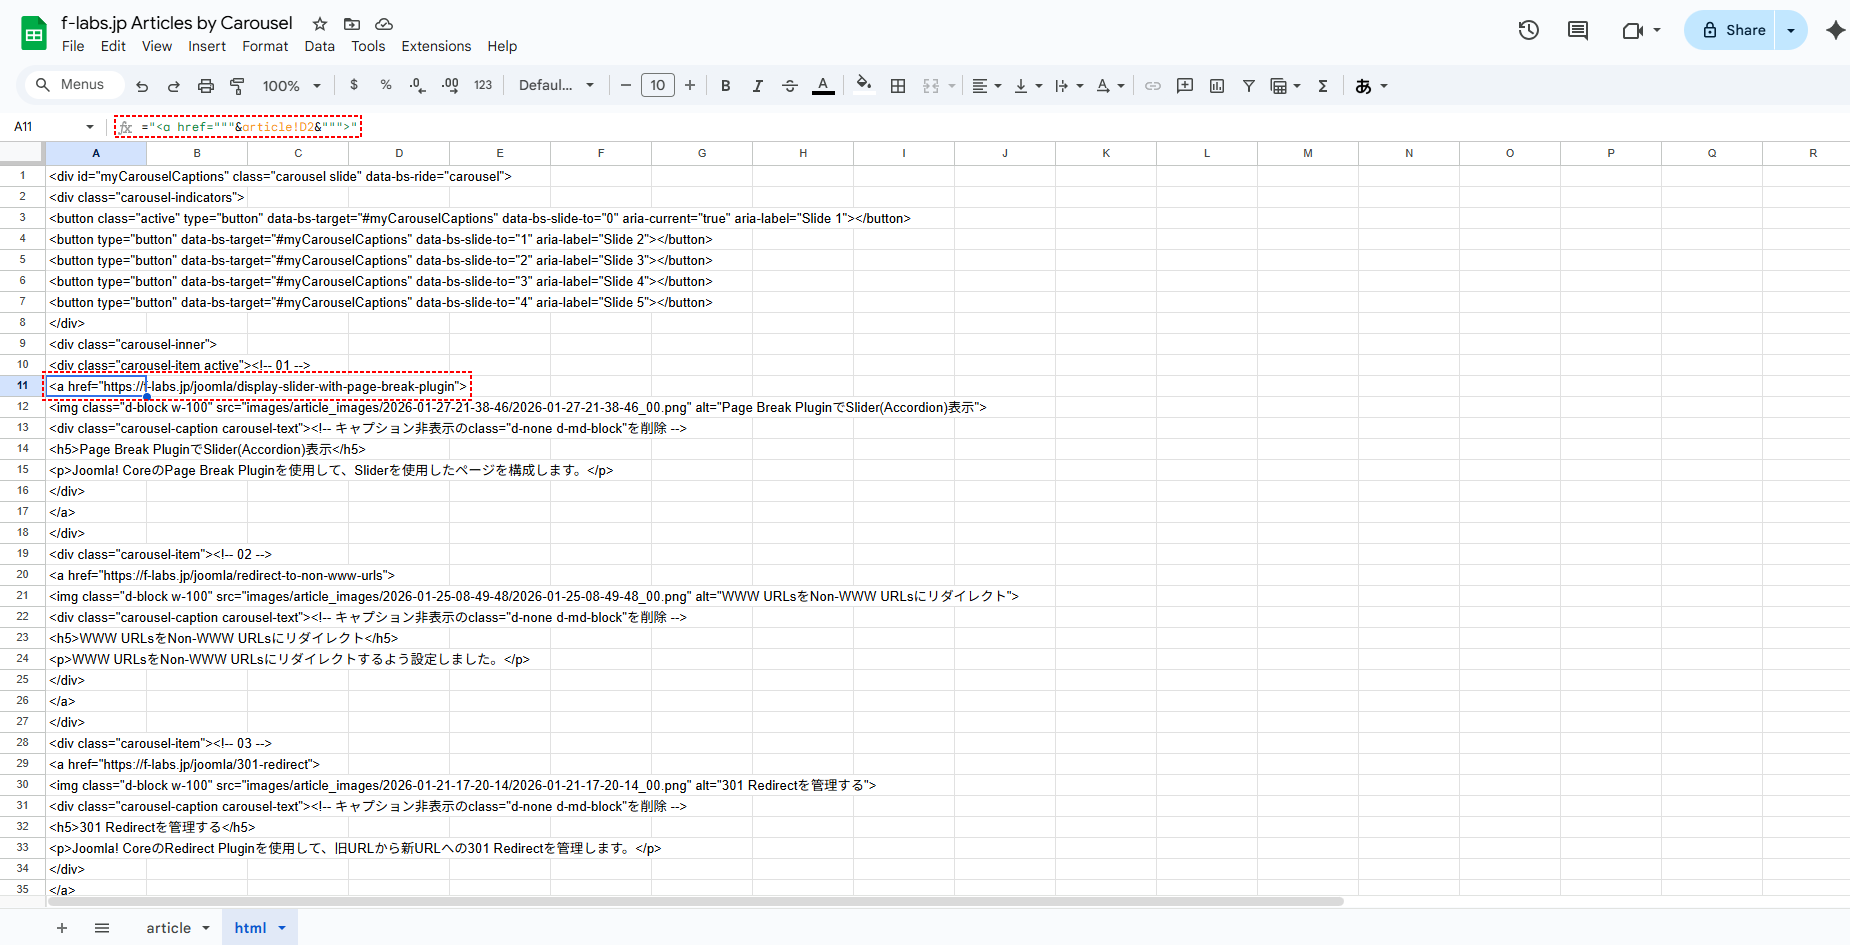Click the Undo icon in toolbar

coord(142,86)
